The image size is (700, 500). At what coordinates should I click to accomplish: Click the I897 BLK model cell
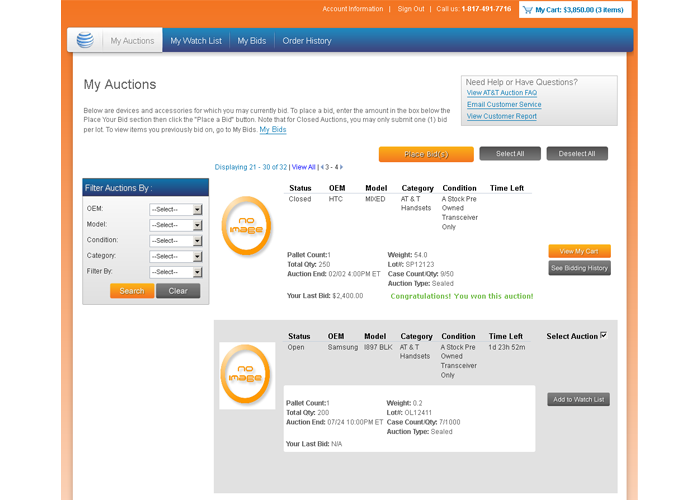[378, 347]
